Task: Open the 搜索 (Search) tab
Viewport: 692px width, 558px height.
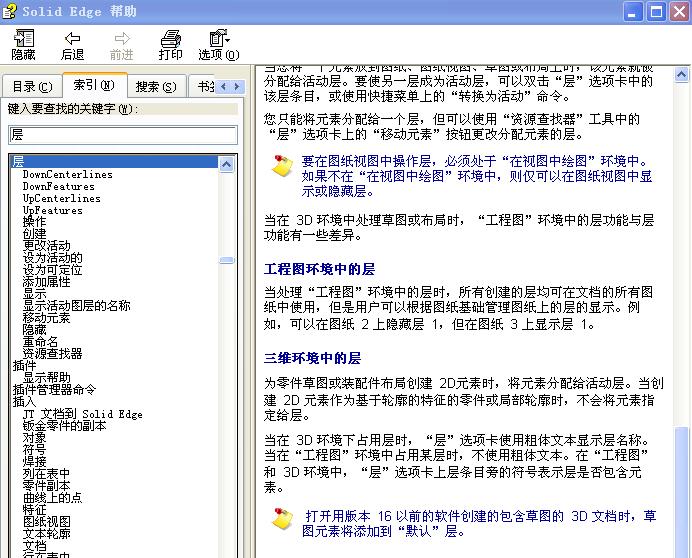Action: (156, 86)
